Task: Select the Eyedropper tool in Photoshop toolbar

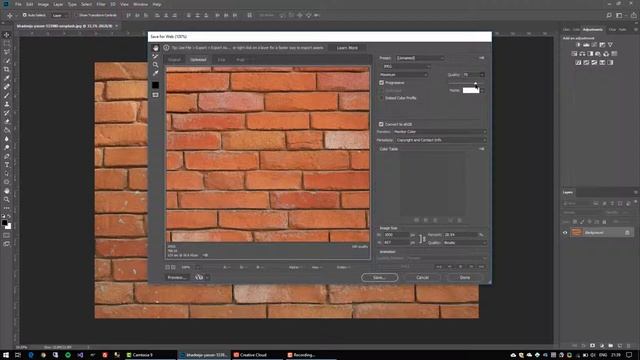Action: [x=7, y=78]
